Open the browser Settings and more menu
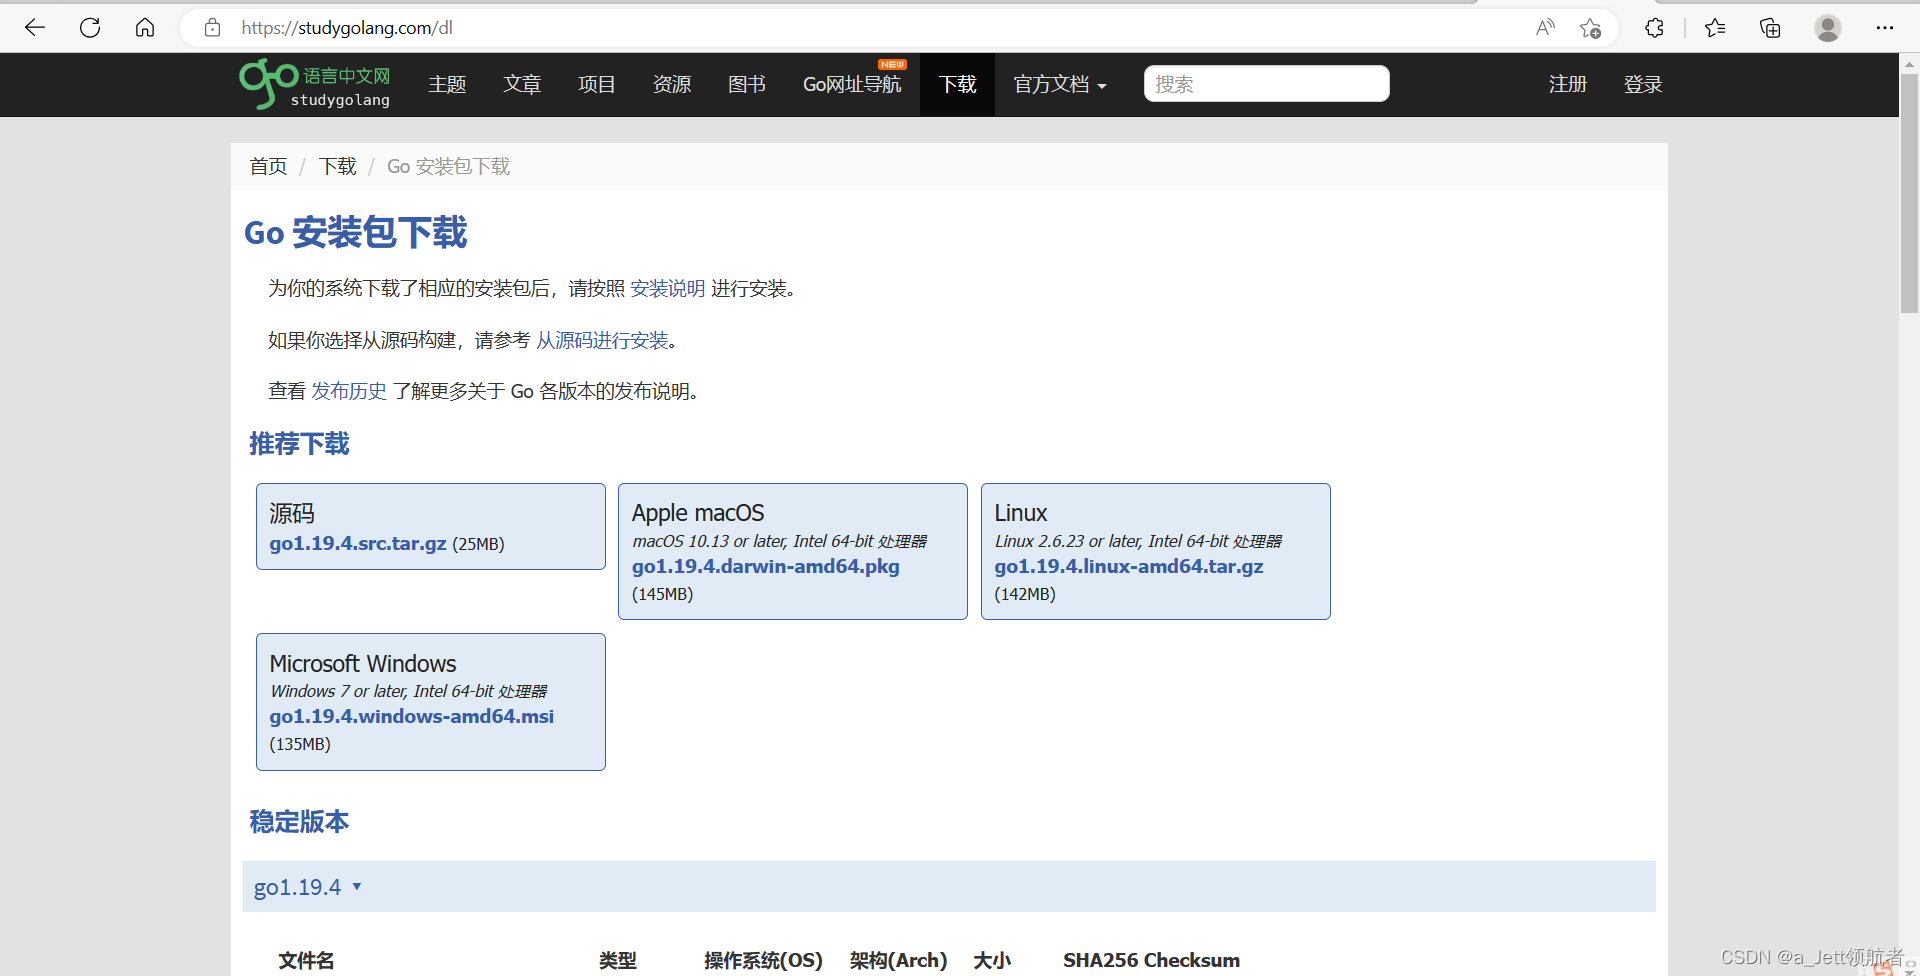 1885,28
